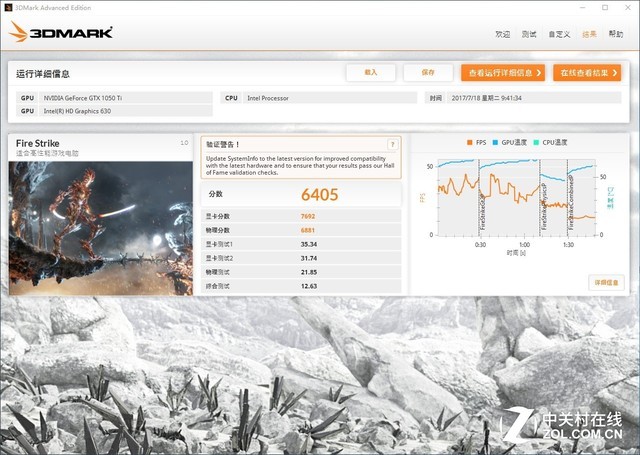640x455 pixels.
Task: Click the NVIDIA GeForce GTX 1050 Ti field
Action: tap(126, 98)
